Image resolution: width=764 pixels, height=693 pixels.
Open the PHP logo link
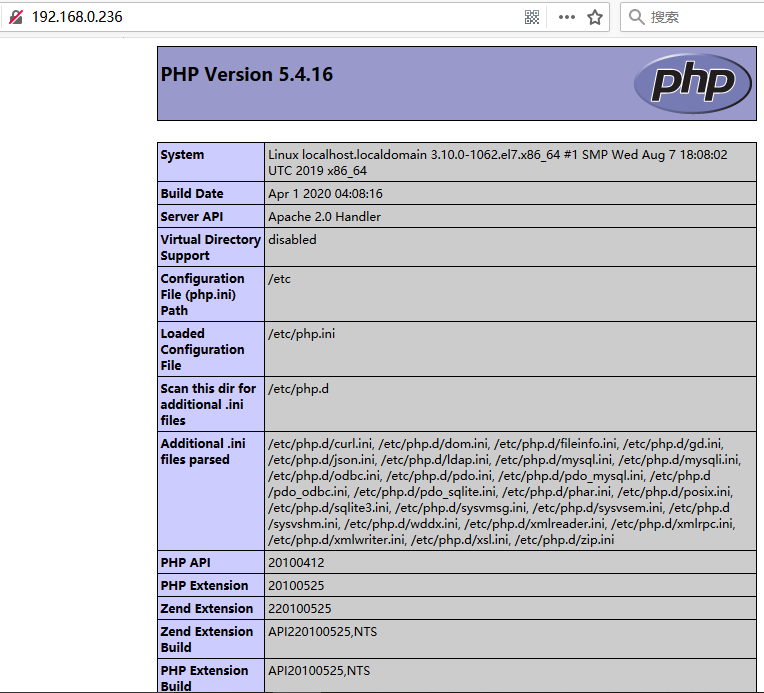pyautogui.click(x=692, y=83)
